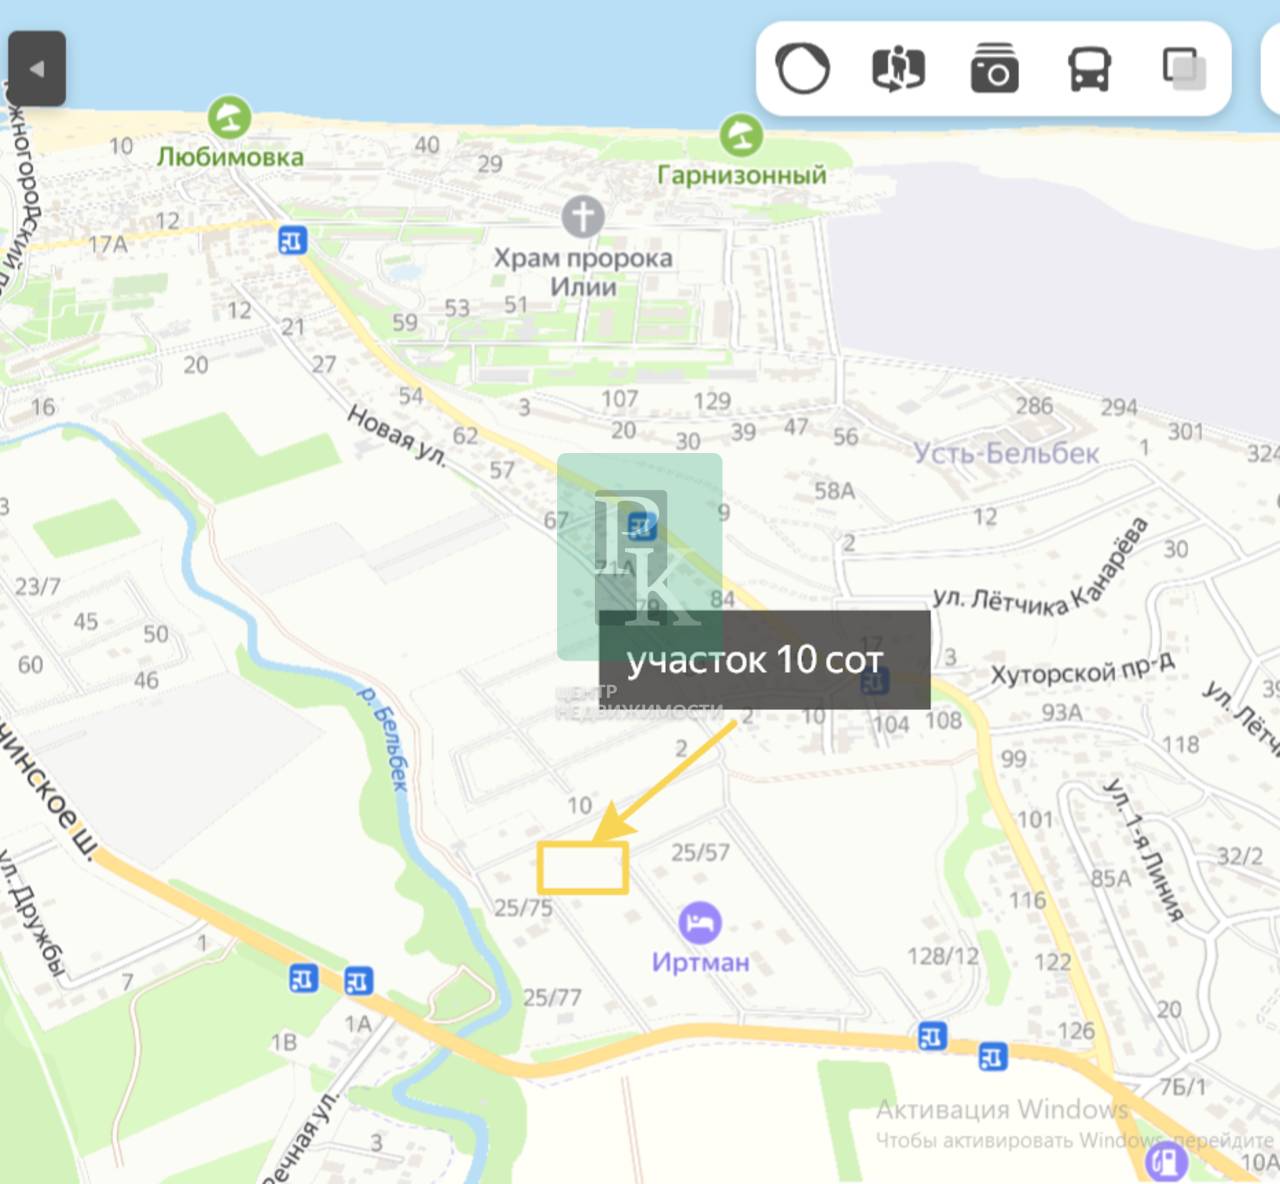1280x1184 pixels.
Task: Open the Иртман hotel label
Action: (700, 962)
